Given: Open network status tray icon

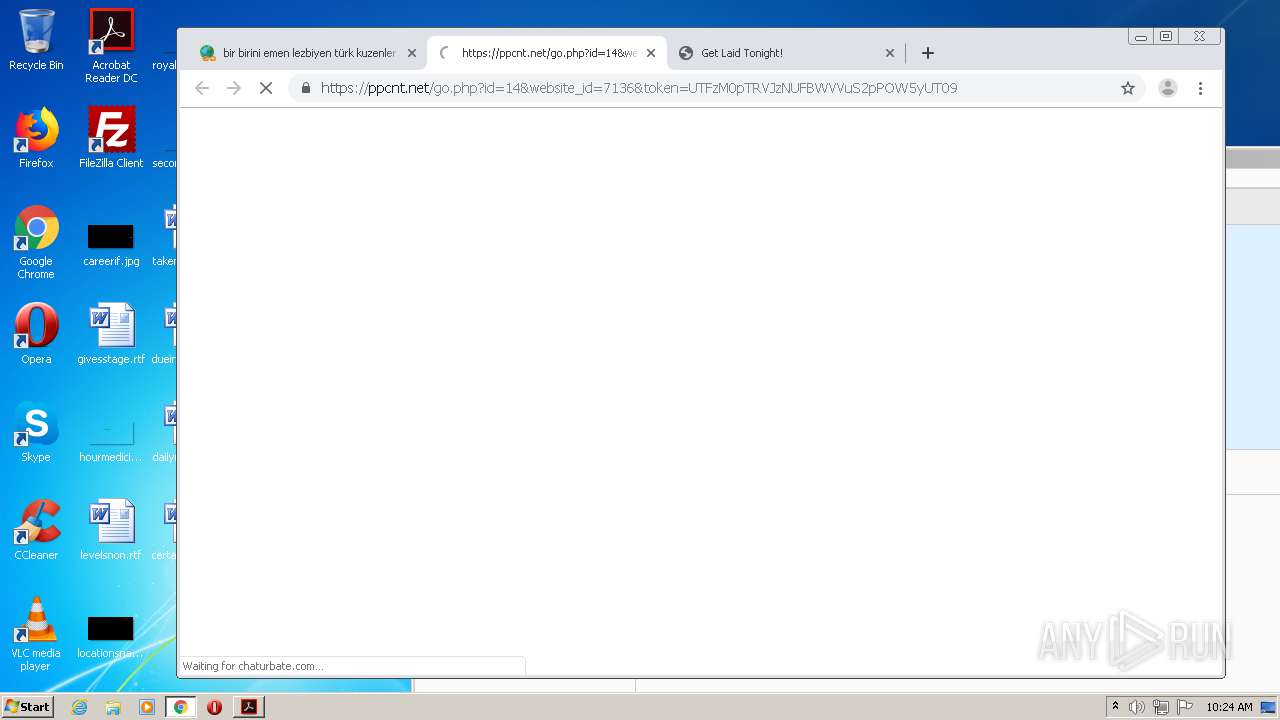Looking at the screenshot, I should point(1161,707).
